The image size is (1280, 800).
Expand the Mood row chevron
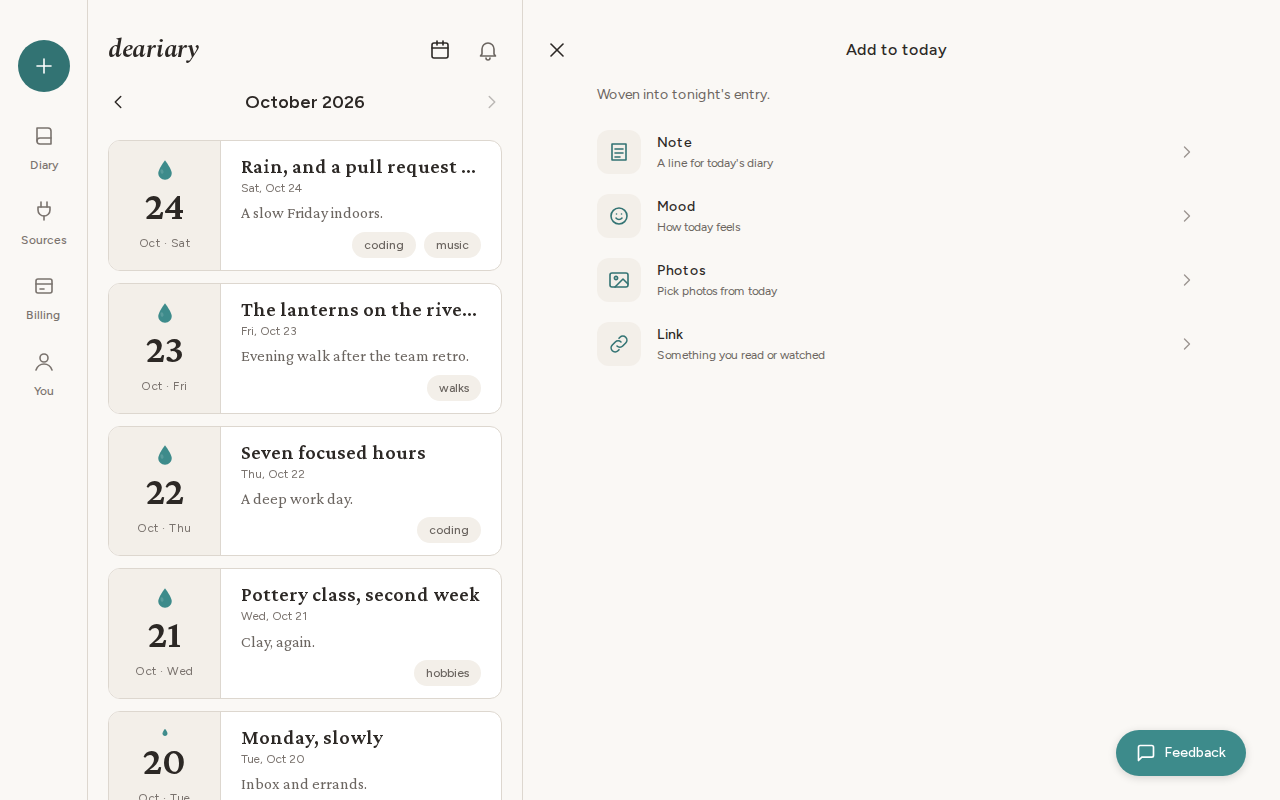pyautogui.click(x=1187, y=216)
